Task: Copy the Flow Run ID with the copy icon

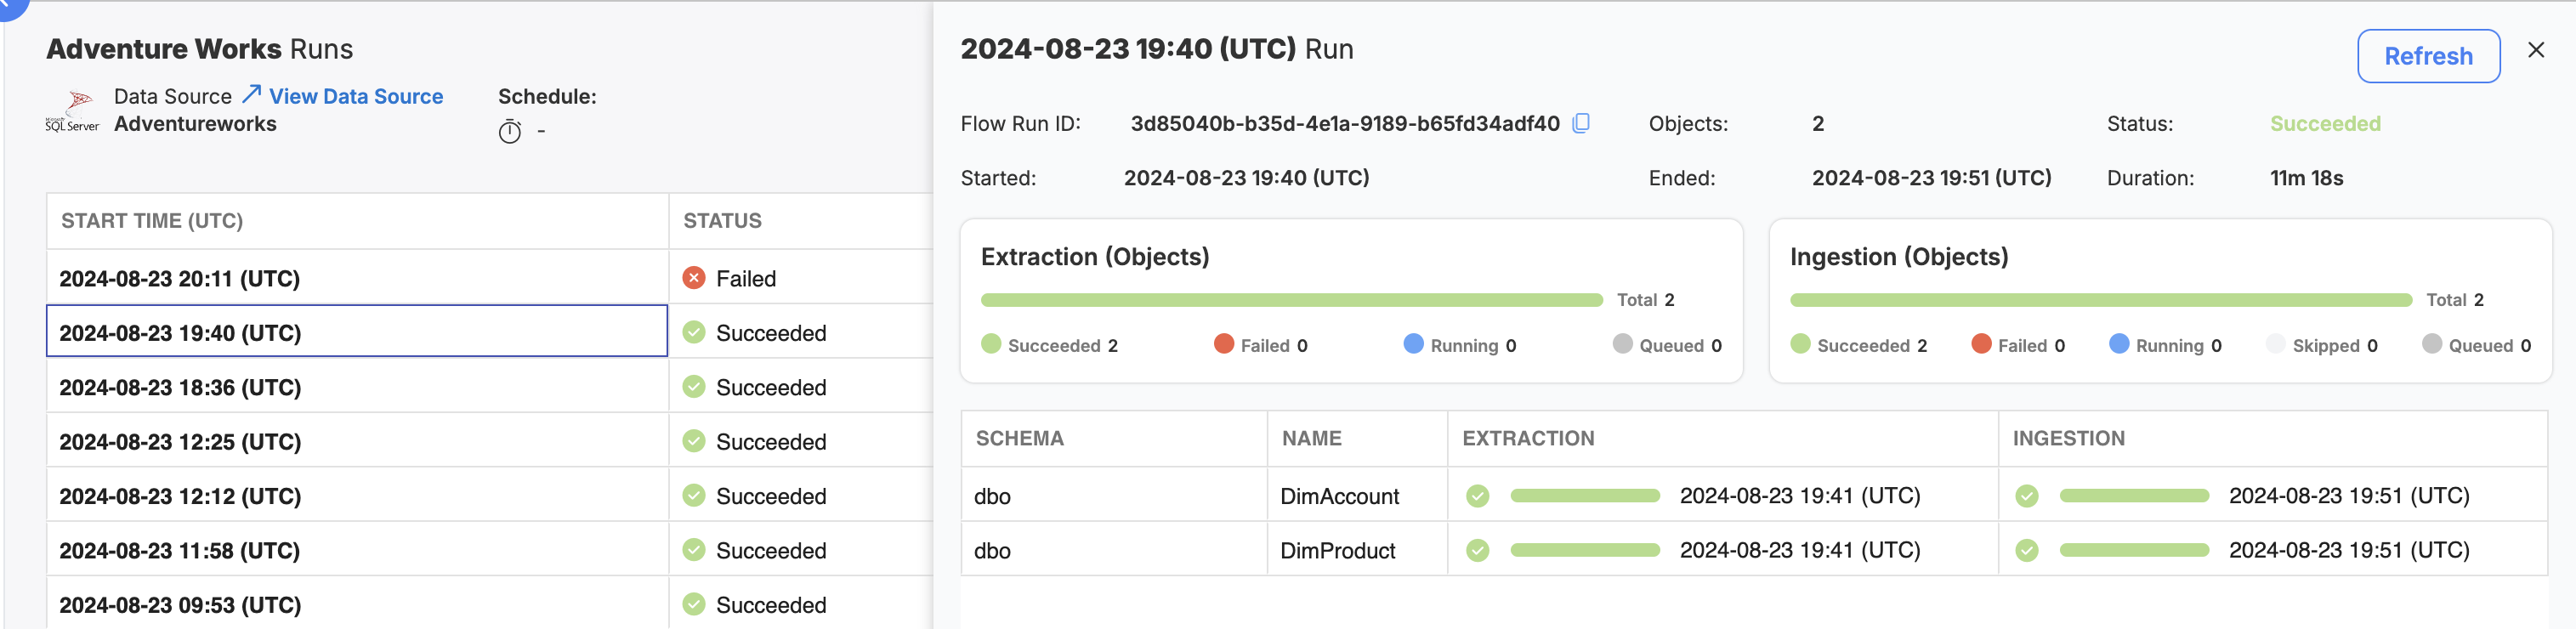Action: coord(1581,123)
